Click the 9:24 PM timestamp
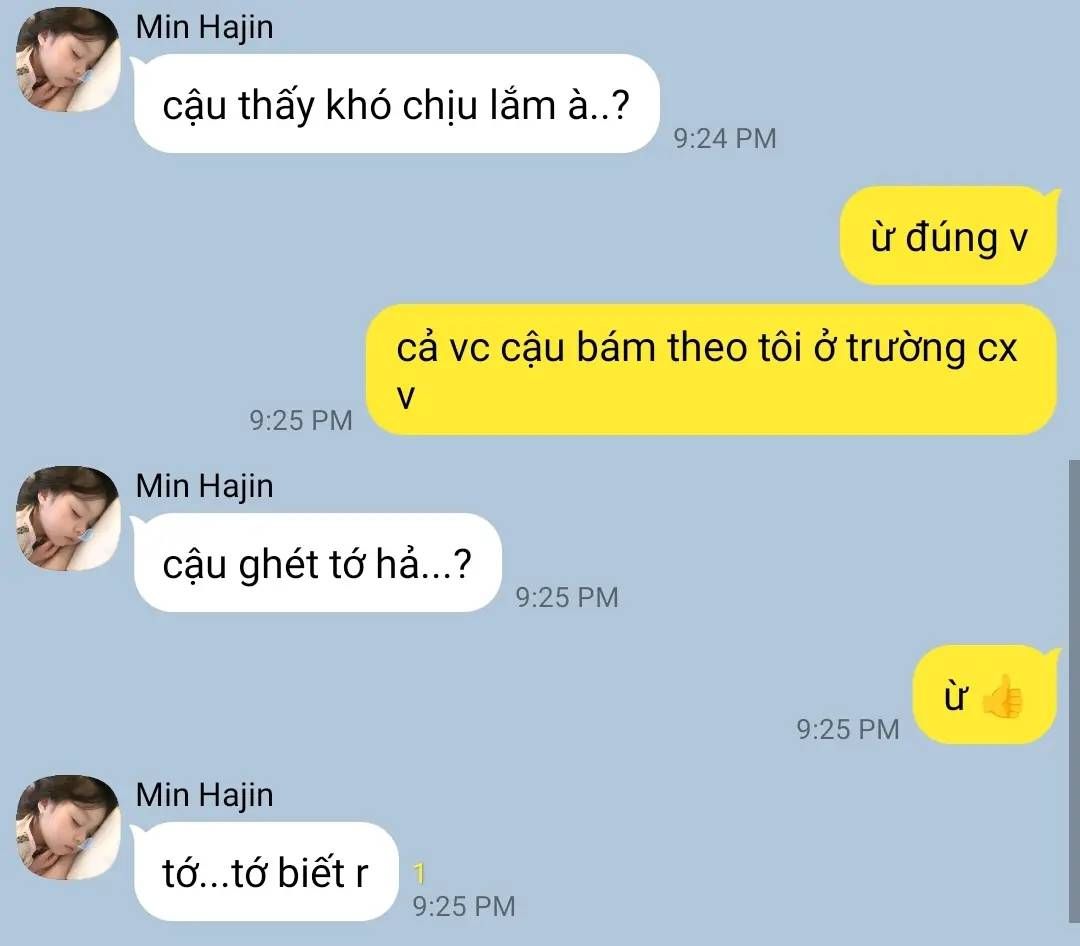 point(725,138)
